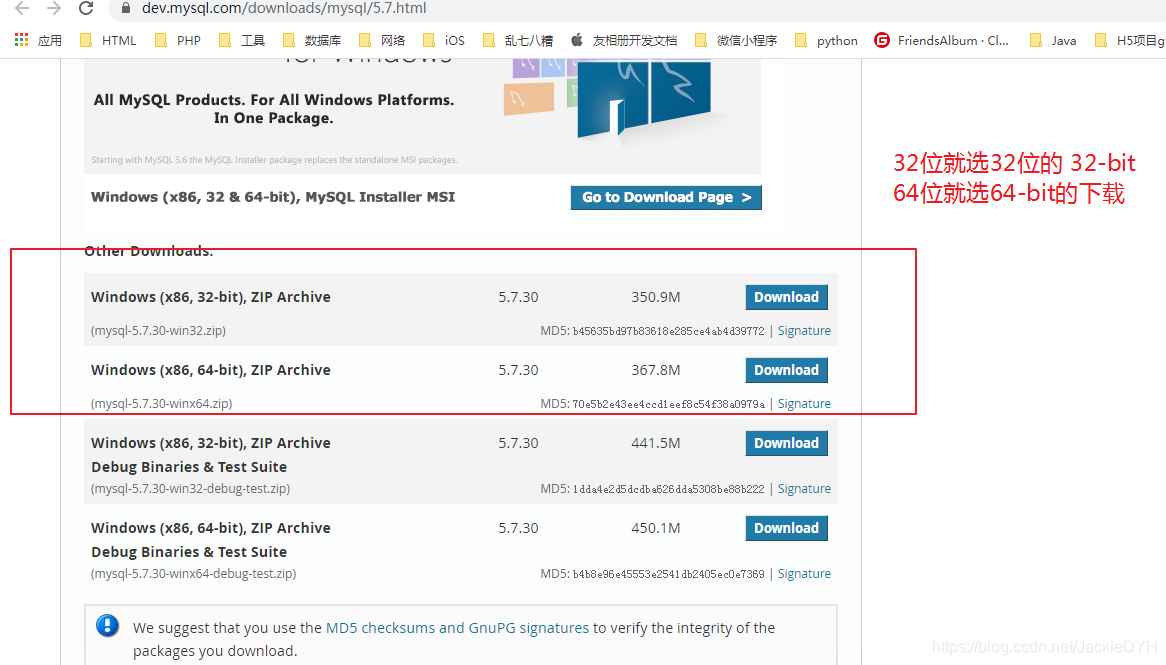Click the filename (mysql-5.7.30-winx64.zip)
The height and width of the screenshot is (665, 1166).
pos(161,403)
